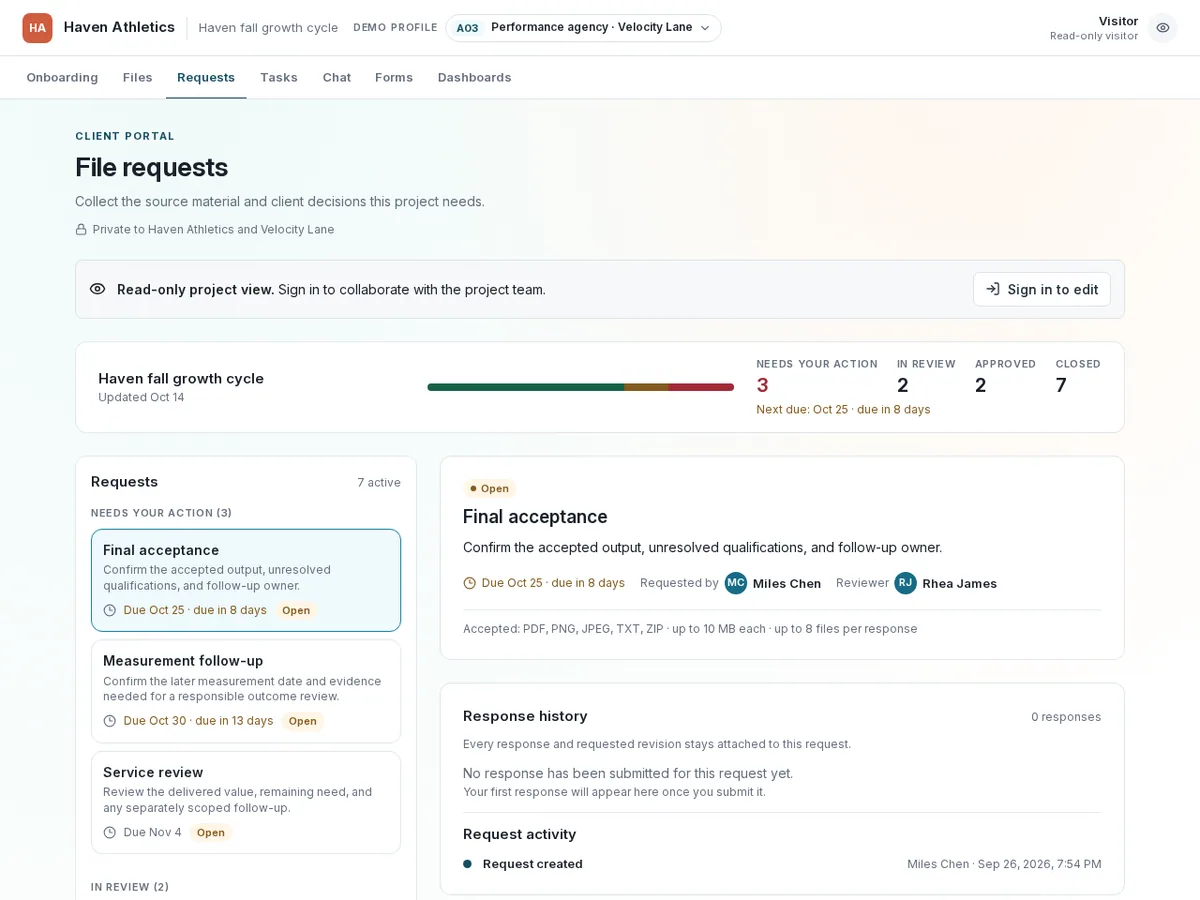Click the NEEDS YOUR ACTION (3) section header

pos(161,513)
